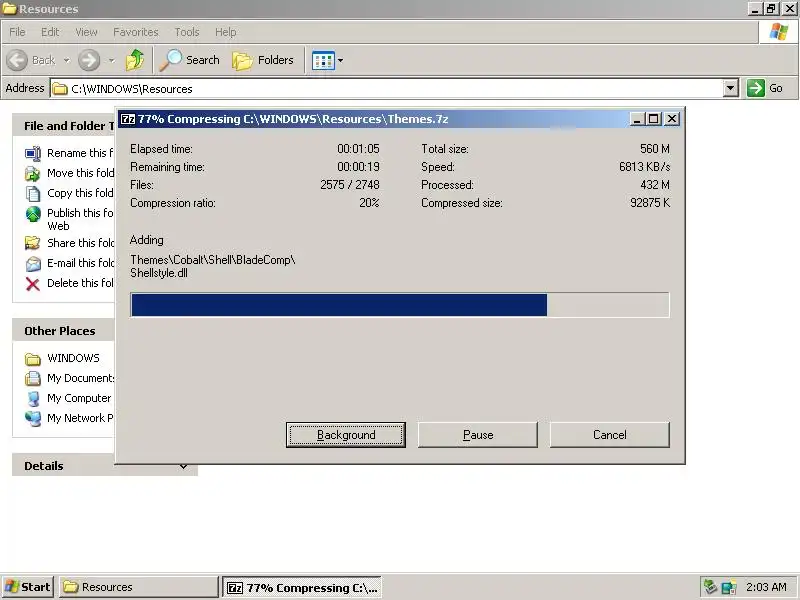800x600 pixels.
Task: Click the Forward arrow icon in Explorer toolbar
Action: tap(89, 60)
